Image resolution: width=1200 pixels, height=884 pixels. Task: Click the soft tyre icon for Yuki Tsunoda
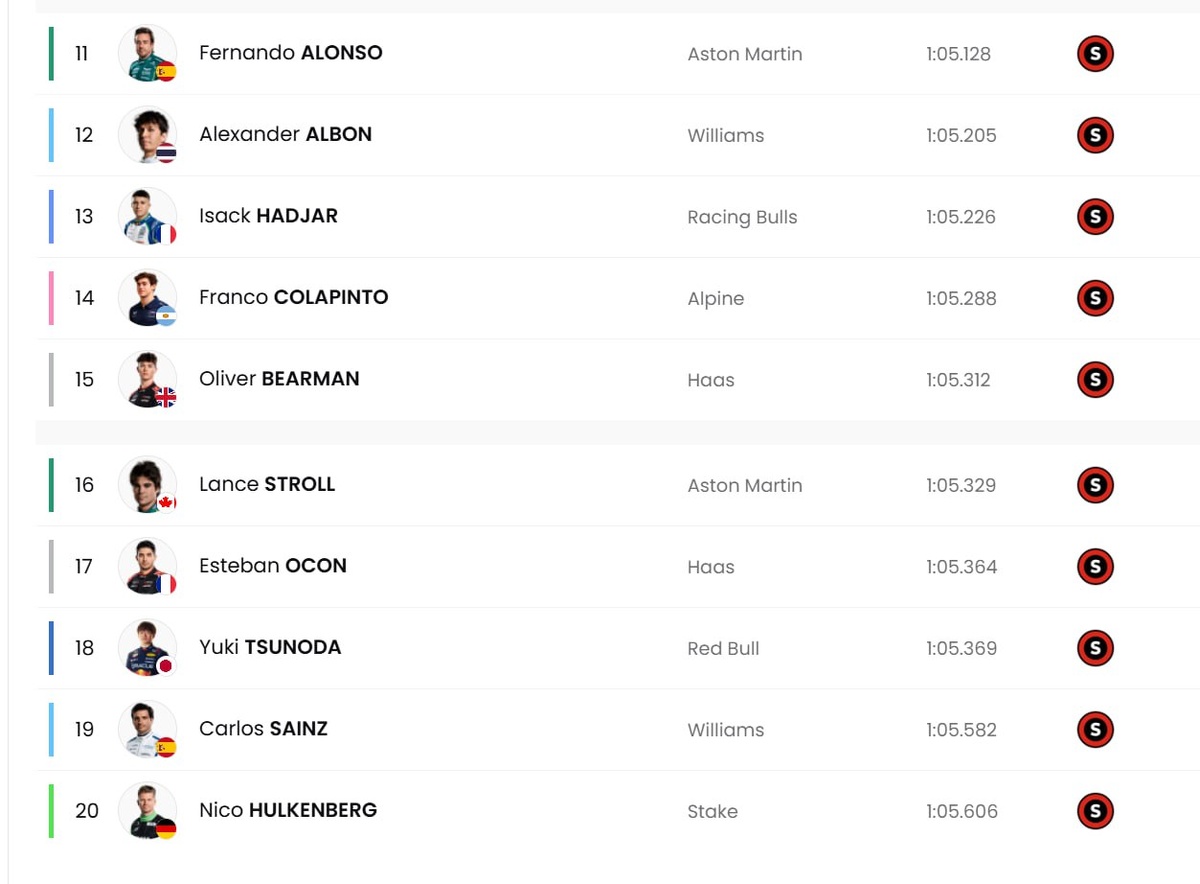[x=1095, y=648]
